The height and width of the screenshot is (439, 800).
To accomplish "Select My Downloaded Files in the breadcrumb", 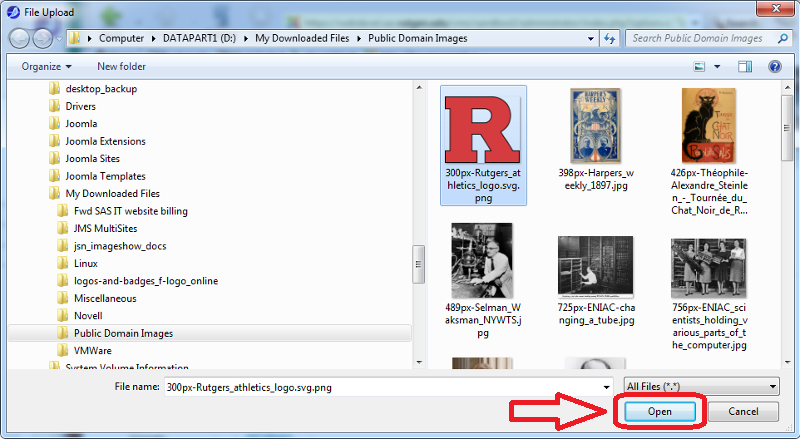I will click(x=302, y=38).
